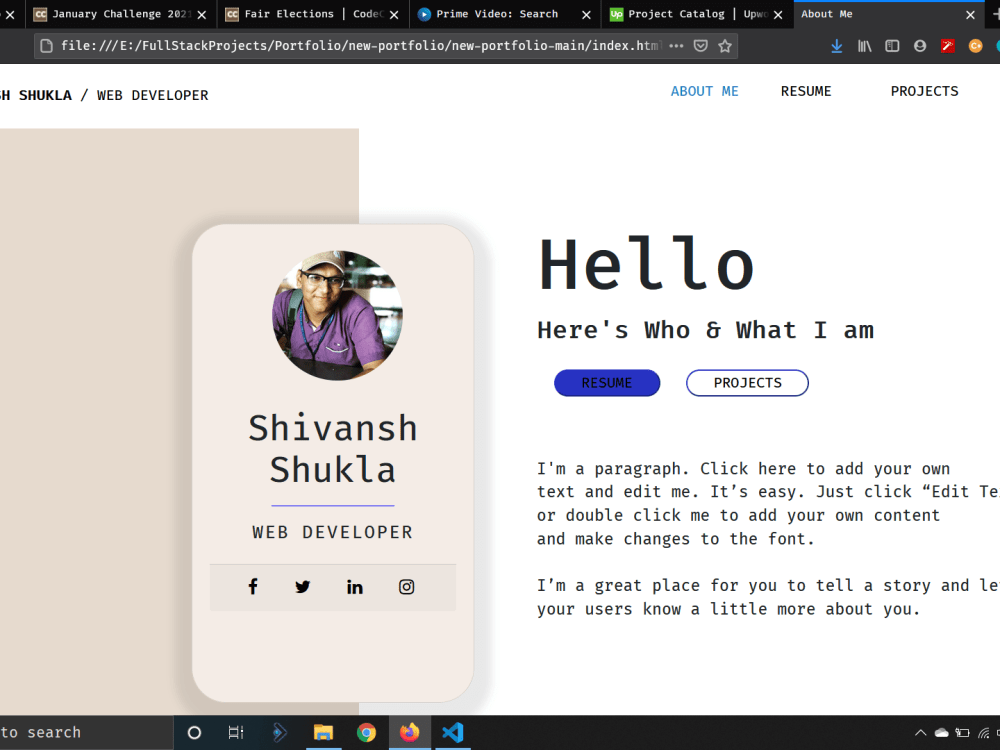Click the Windows taskbar search box
The width and height of the screenshot is (1000, 750).
click(x=86, y=733)
